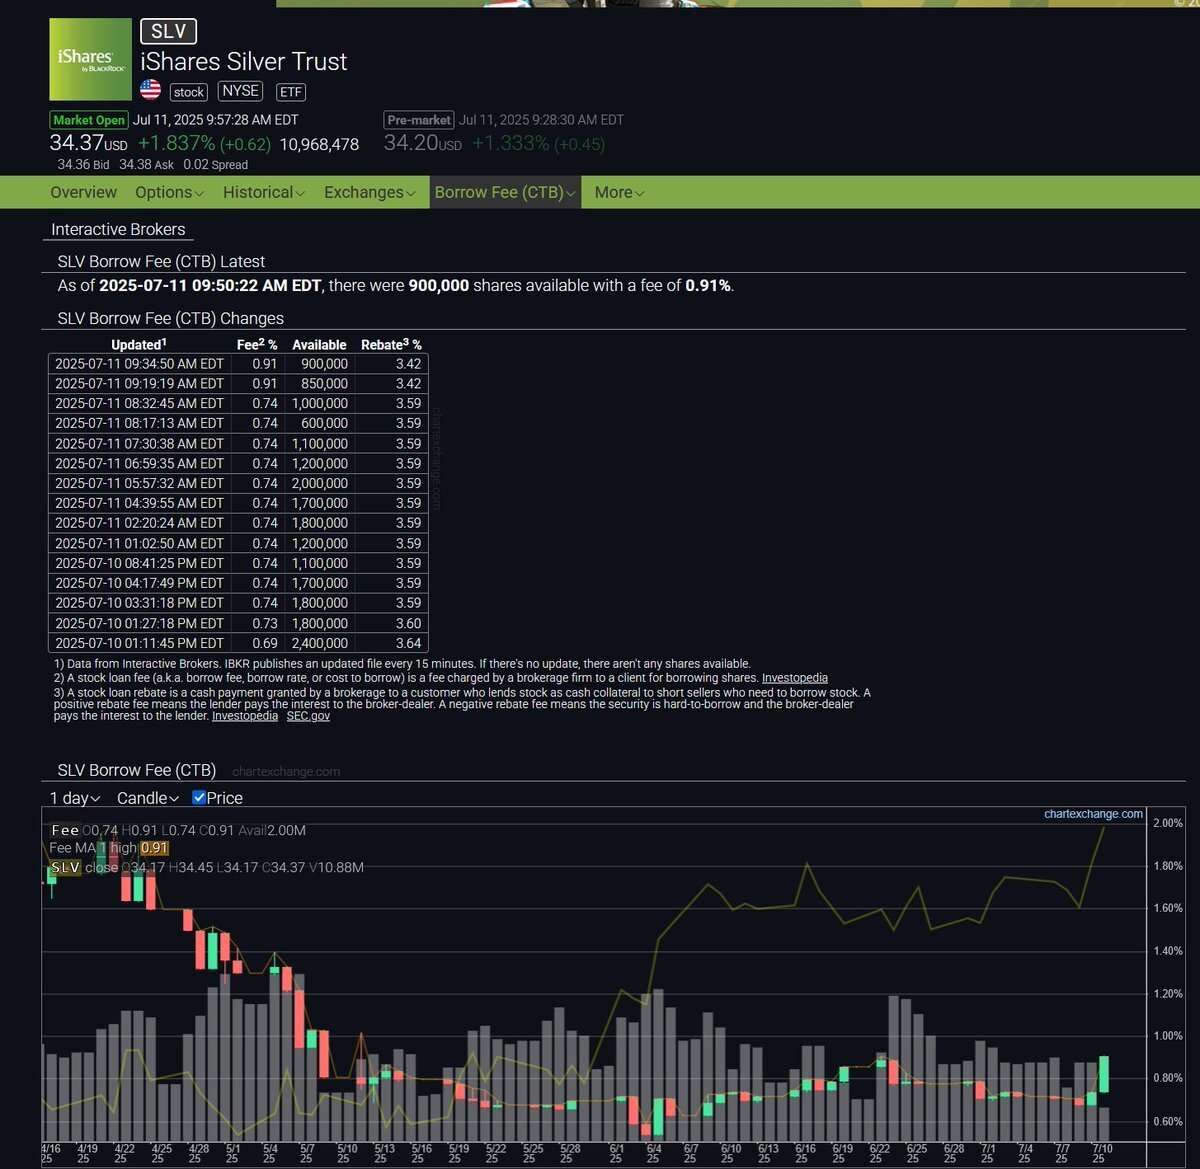Click the 34.37 USD price

click(89, 144)
